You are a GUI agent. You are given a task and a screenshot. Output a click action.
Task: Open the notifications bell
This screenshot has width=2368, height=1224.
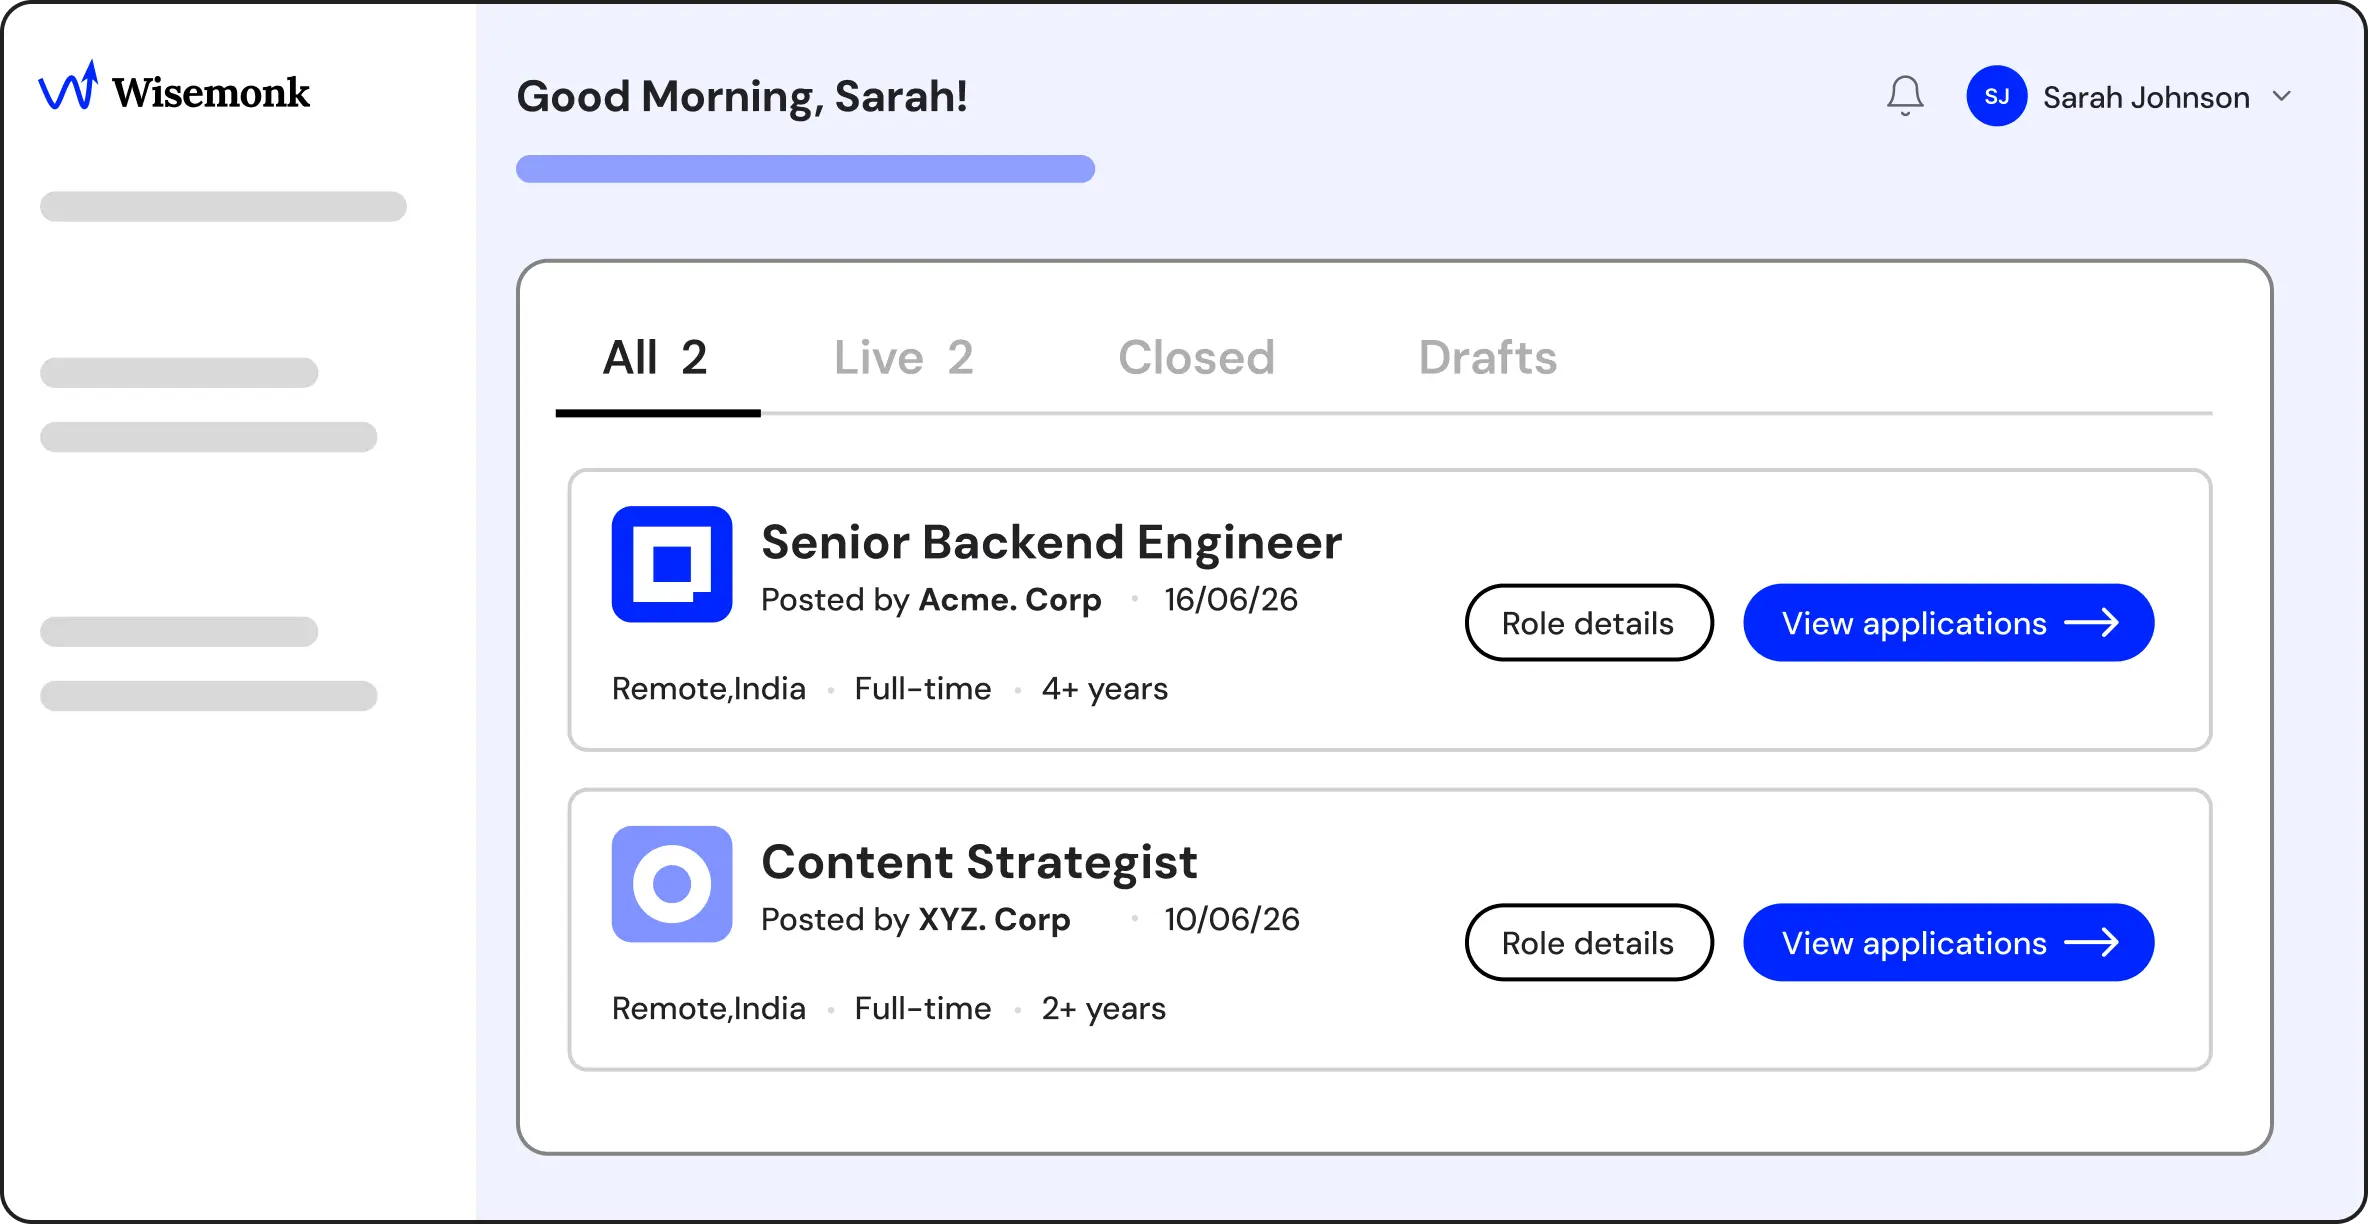coord(1905,96)
